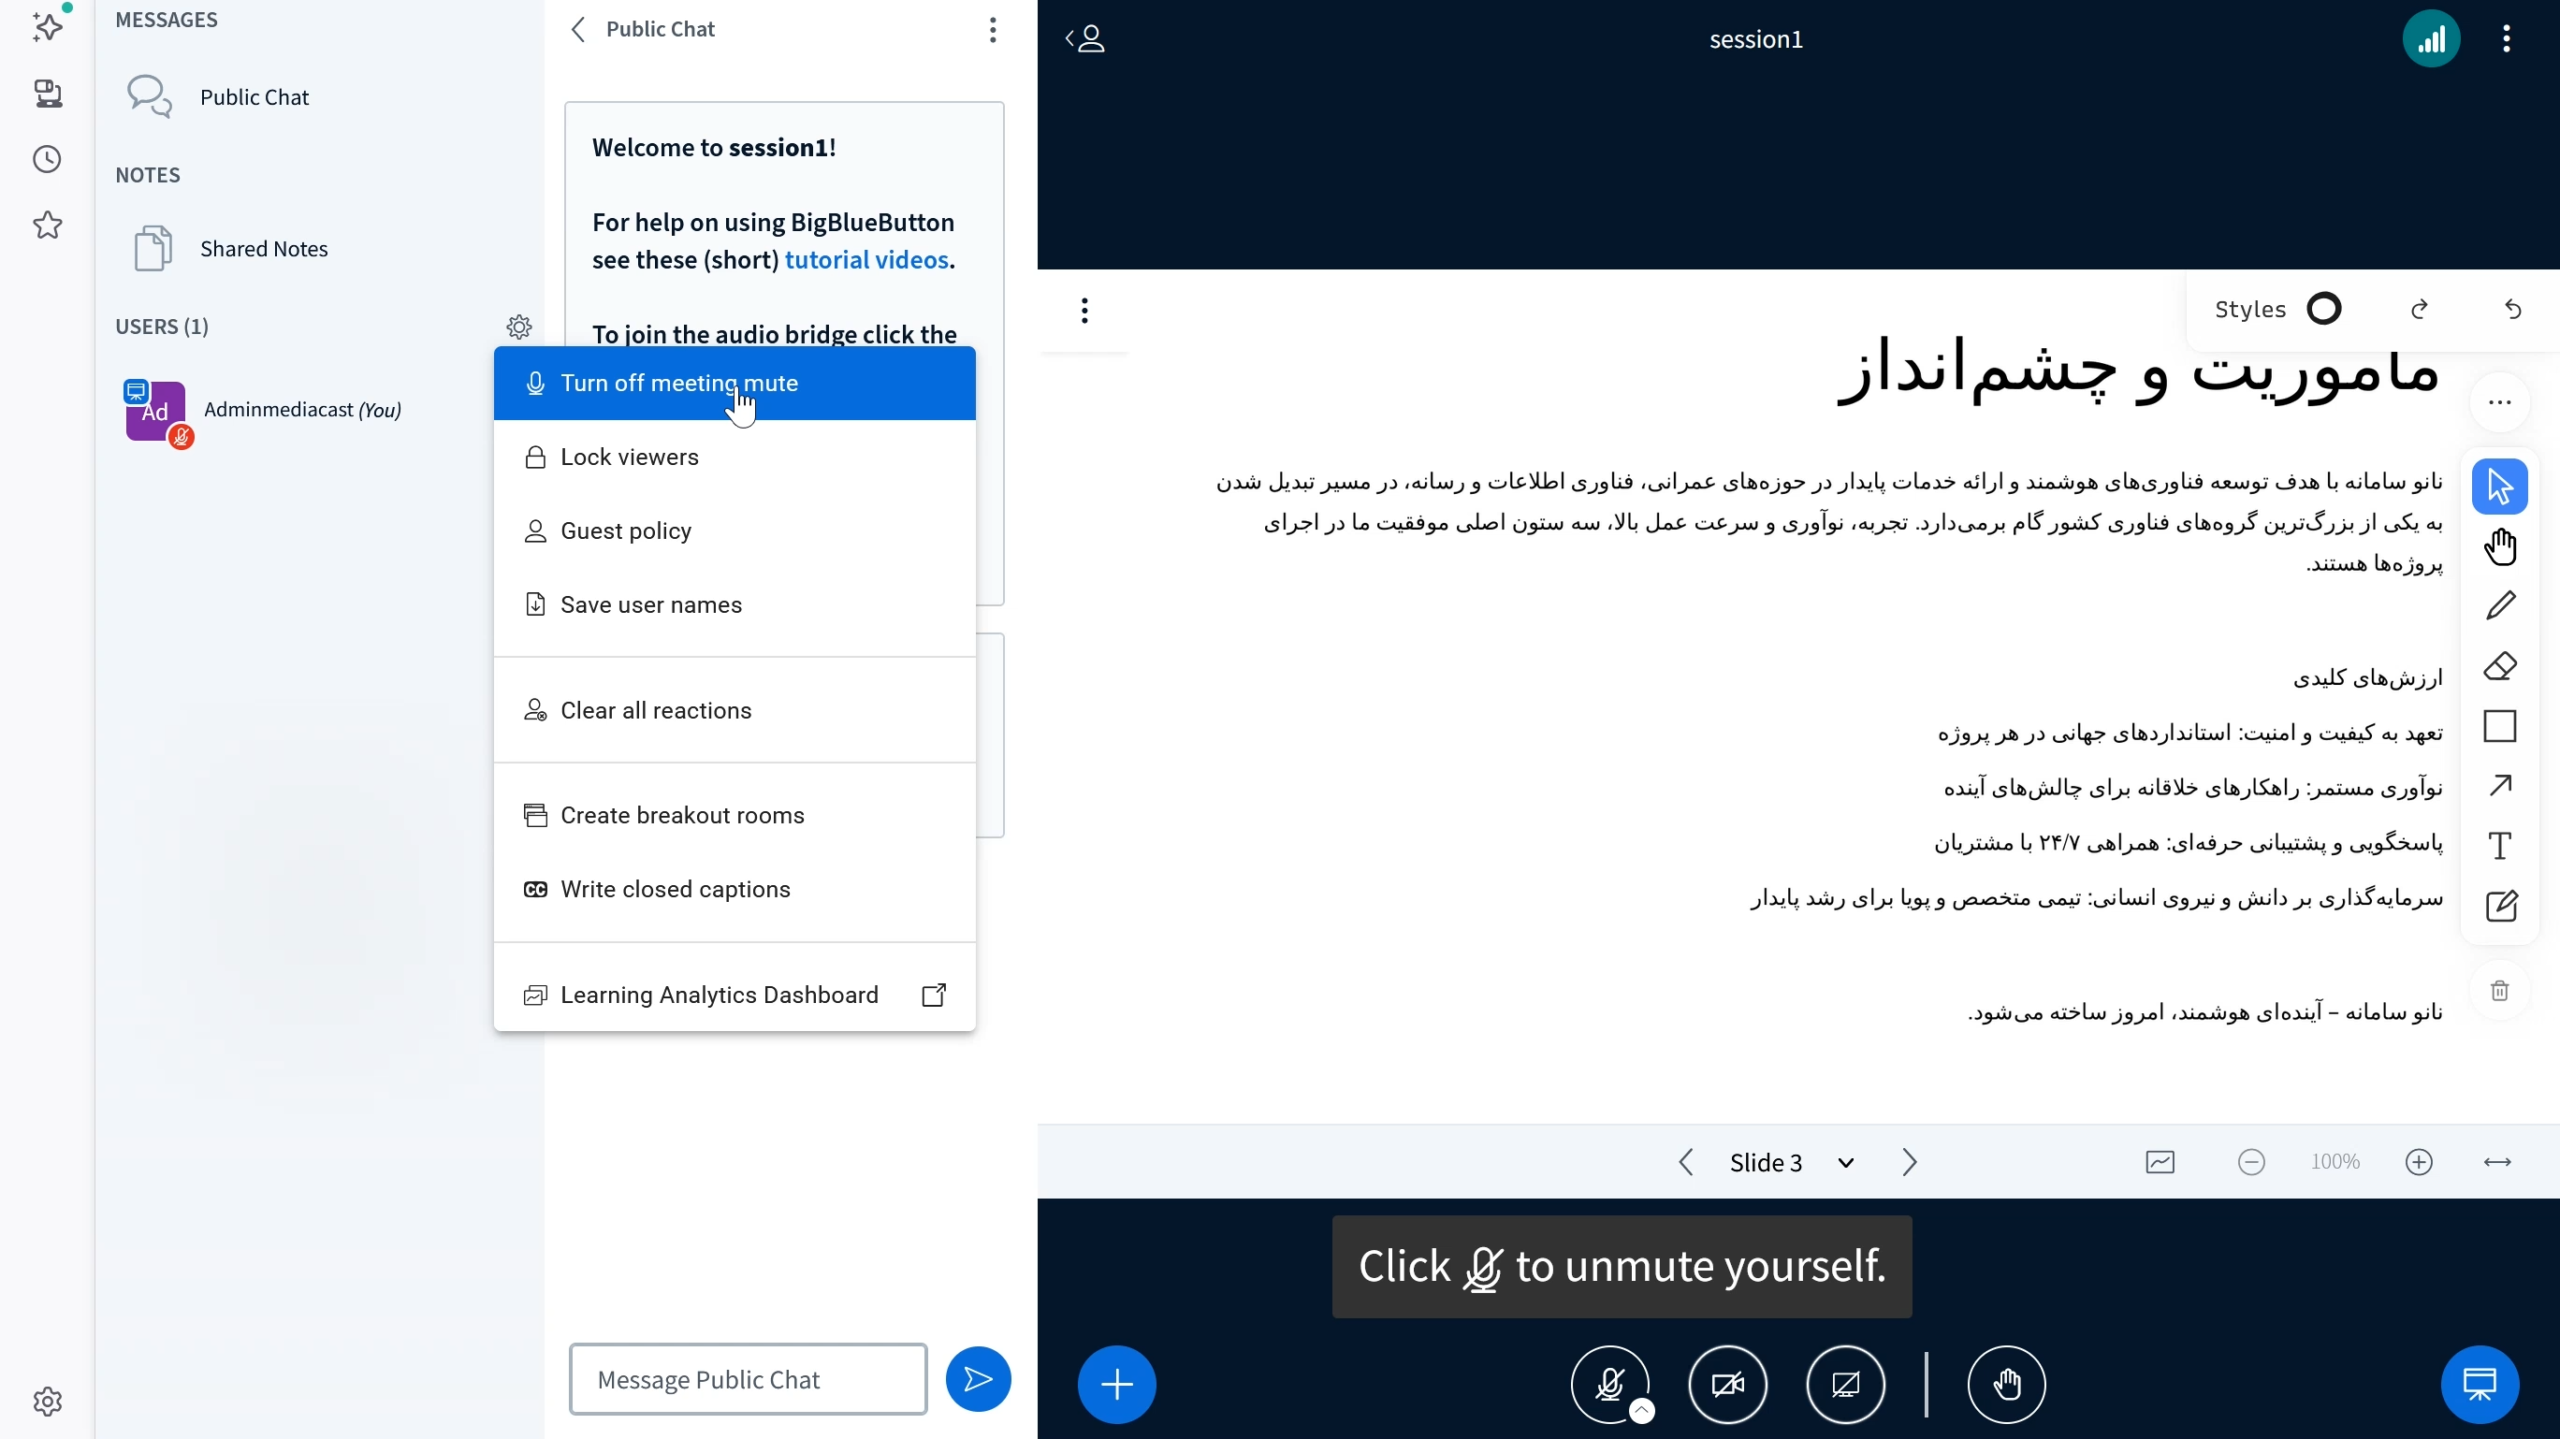Screen dimensions: 2560x1439
Task: Select Lock viewers menu item
Action: pyautogui.click(x=630, y=457)
